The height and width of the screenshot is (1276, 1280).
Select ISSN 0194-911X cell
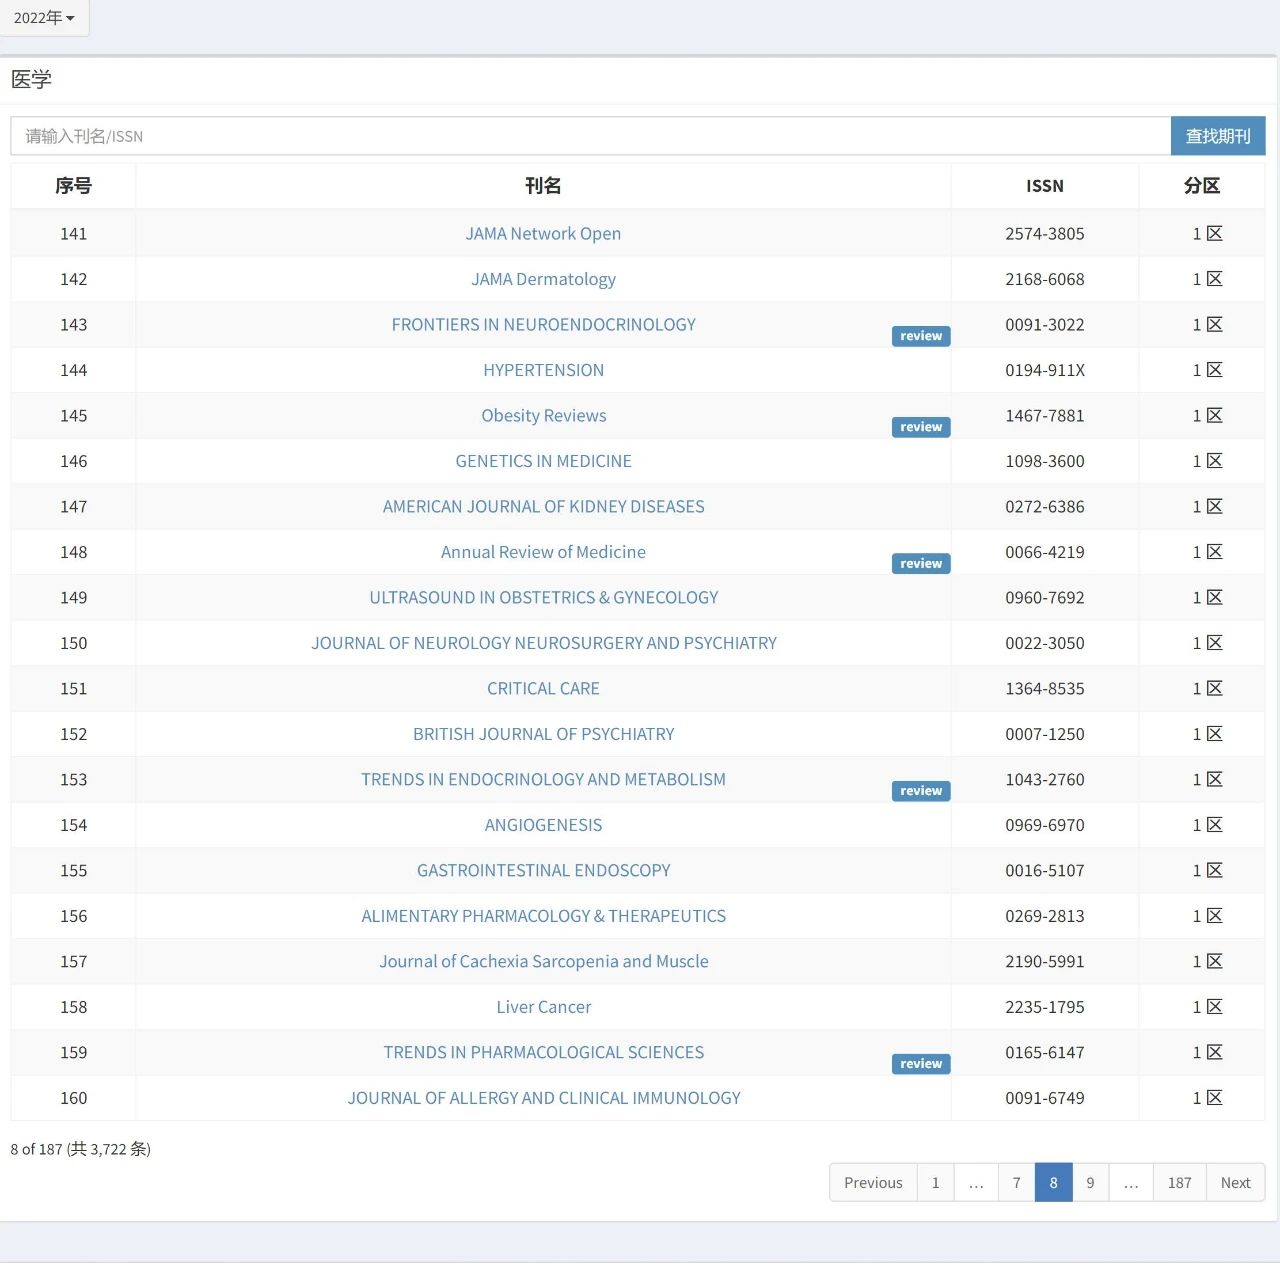point(1045,370)
